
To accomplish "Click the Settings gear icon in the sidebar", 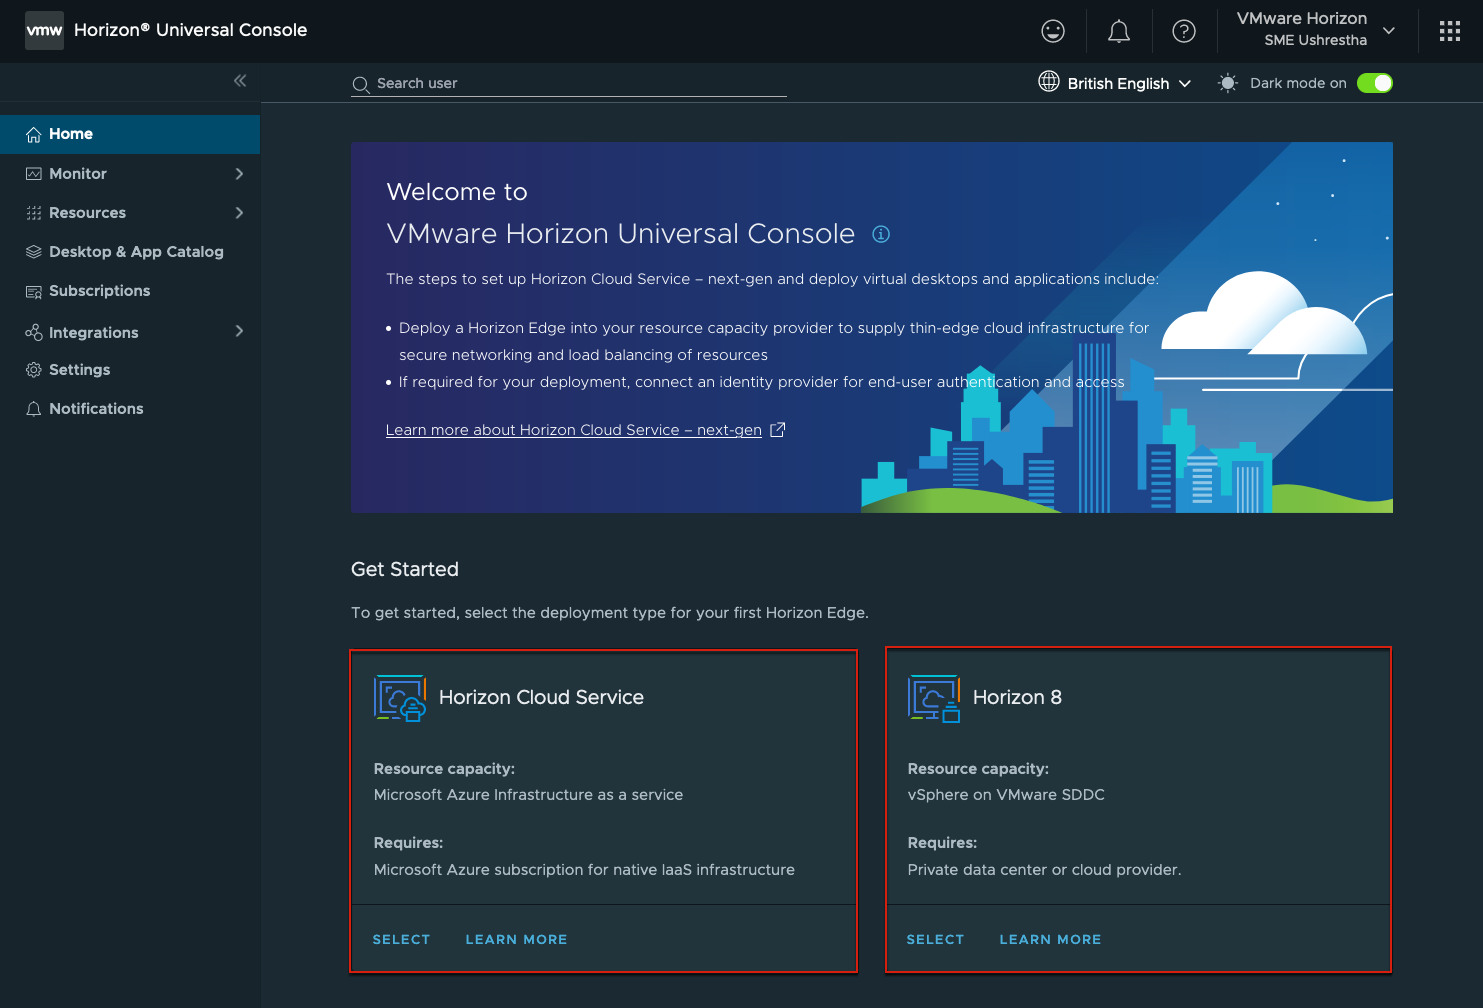I will click(x=34, y=370).
